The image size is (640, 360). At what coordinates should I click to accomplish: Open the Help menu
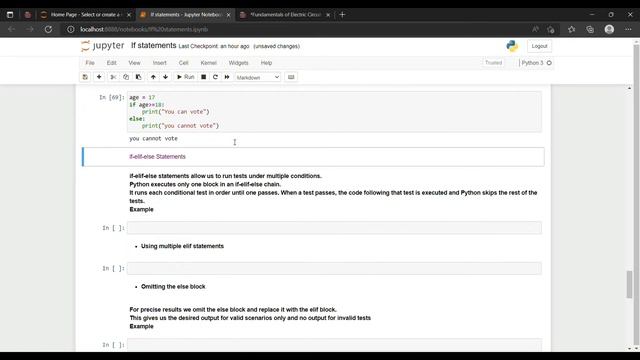pyautogui.click(x=266, y=63)
